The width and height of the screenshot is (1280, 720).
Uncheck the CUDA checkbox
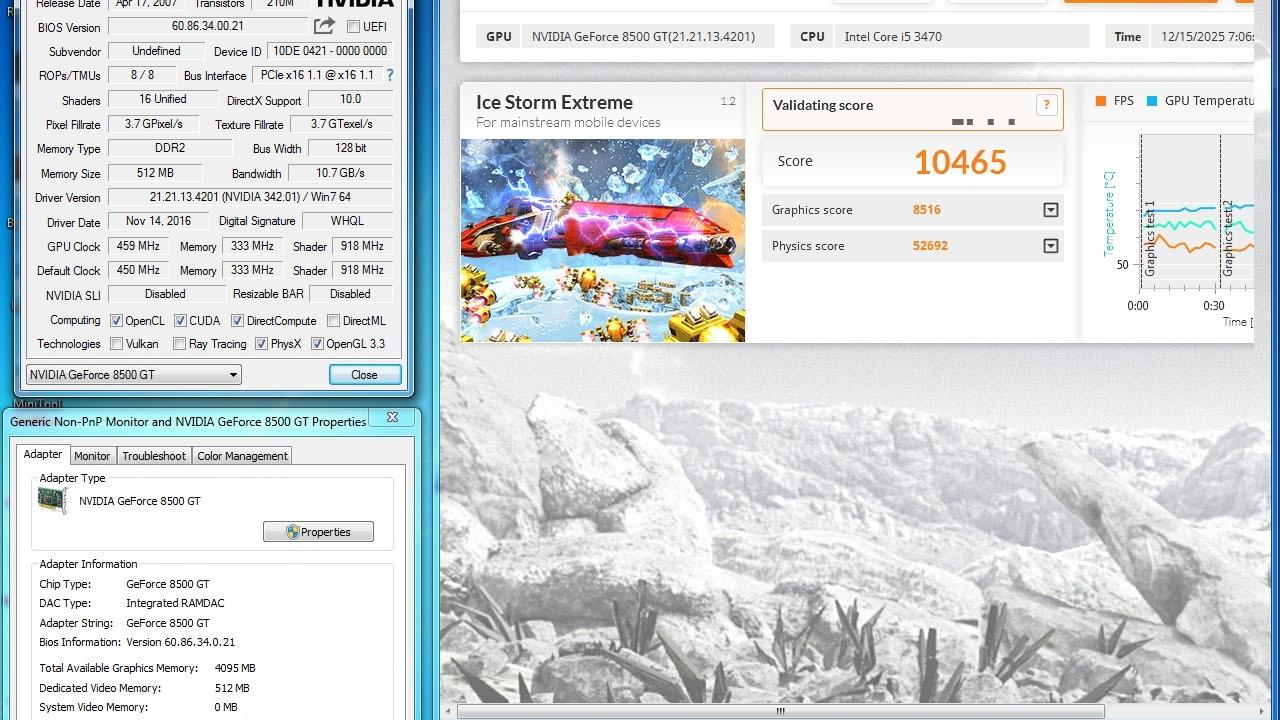(180, 321)
